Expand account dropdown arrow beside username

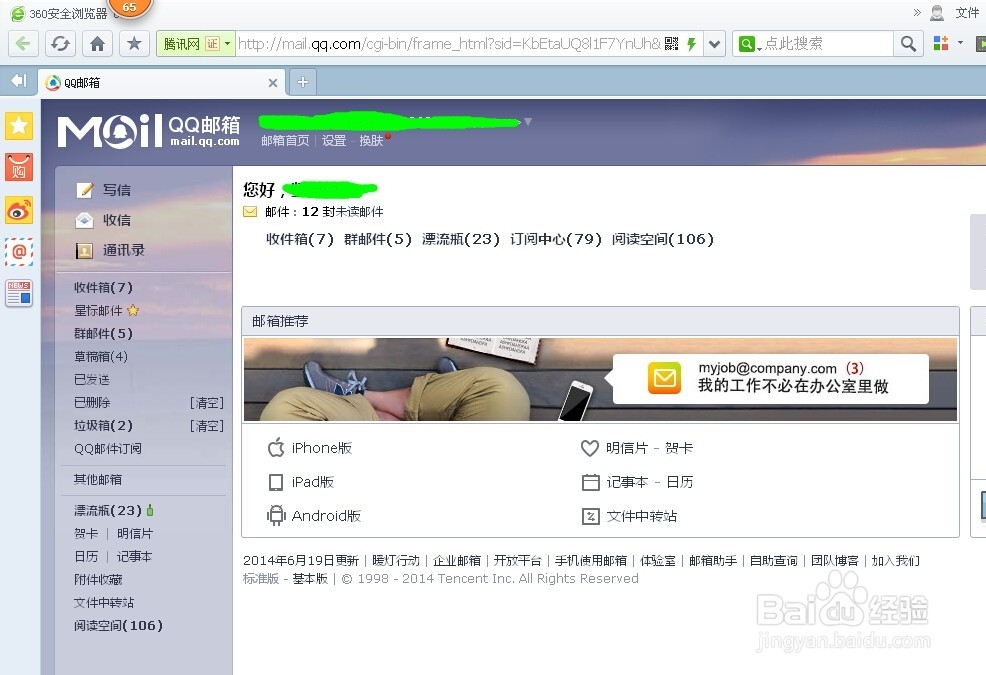click(x=528, y=121)
